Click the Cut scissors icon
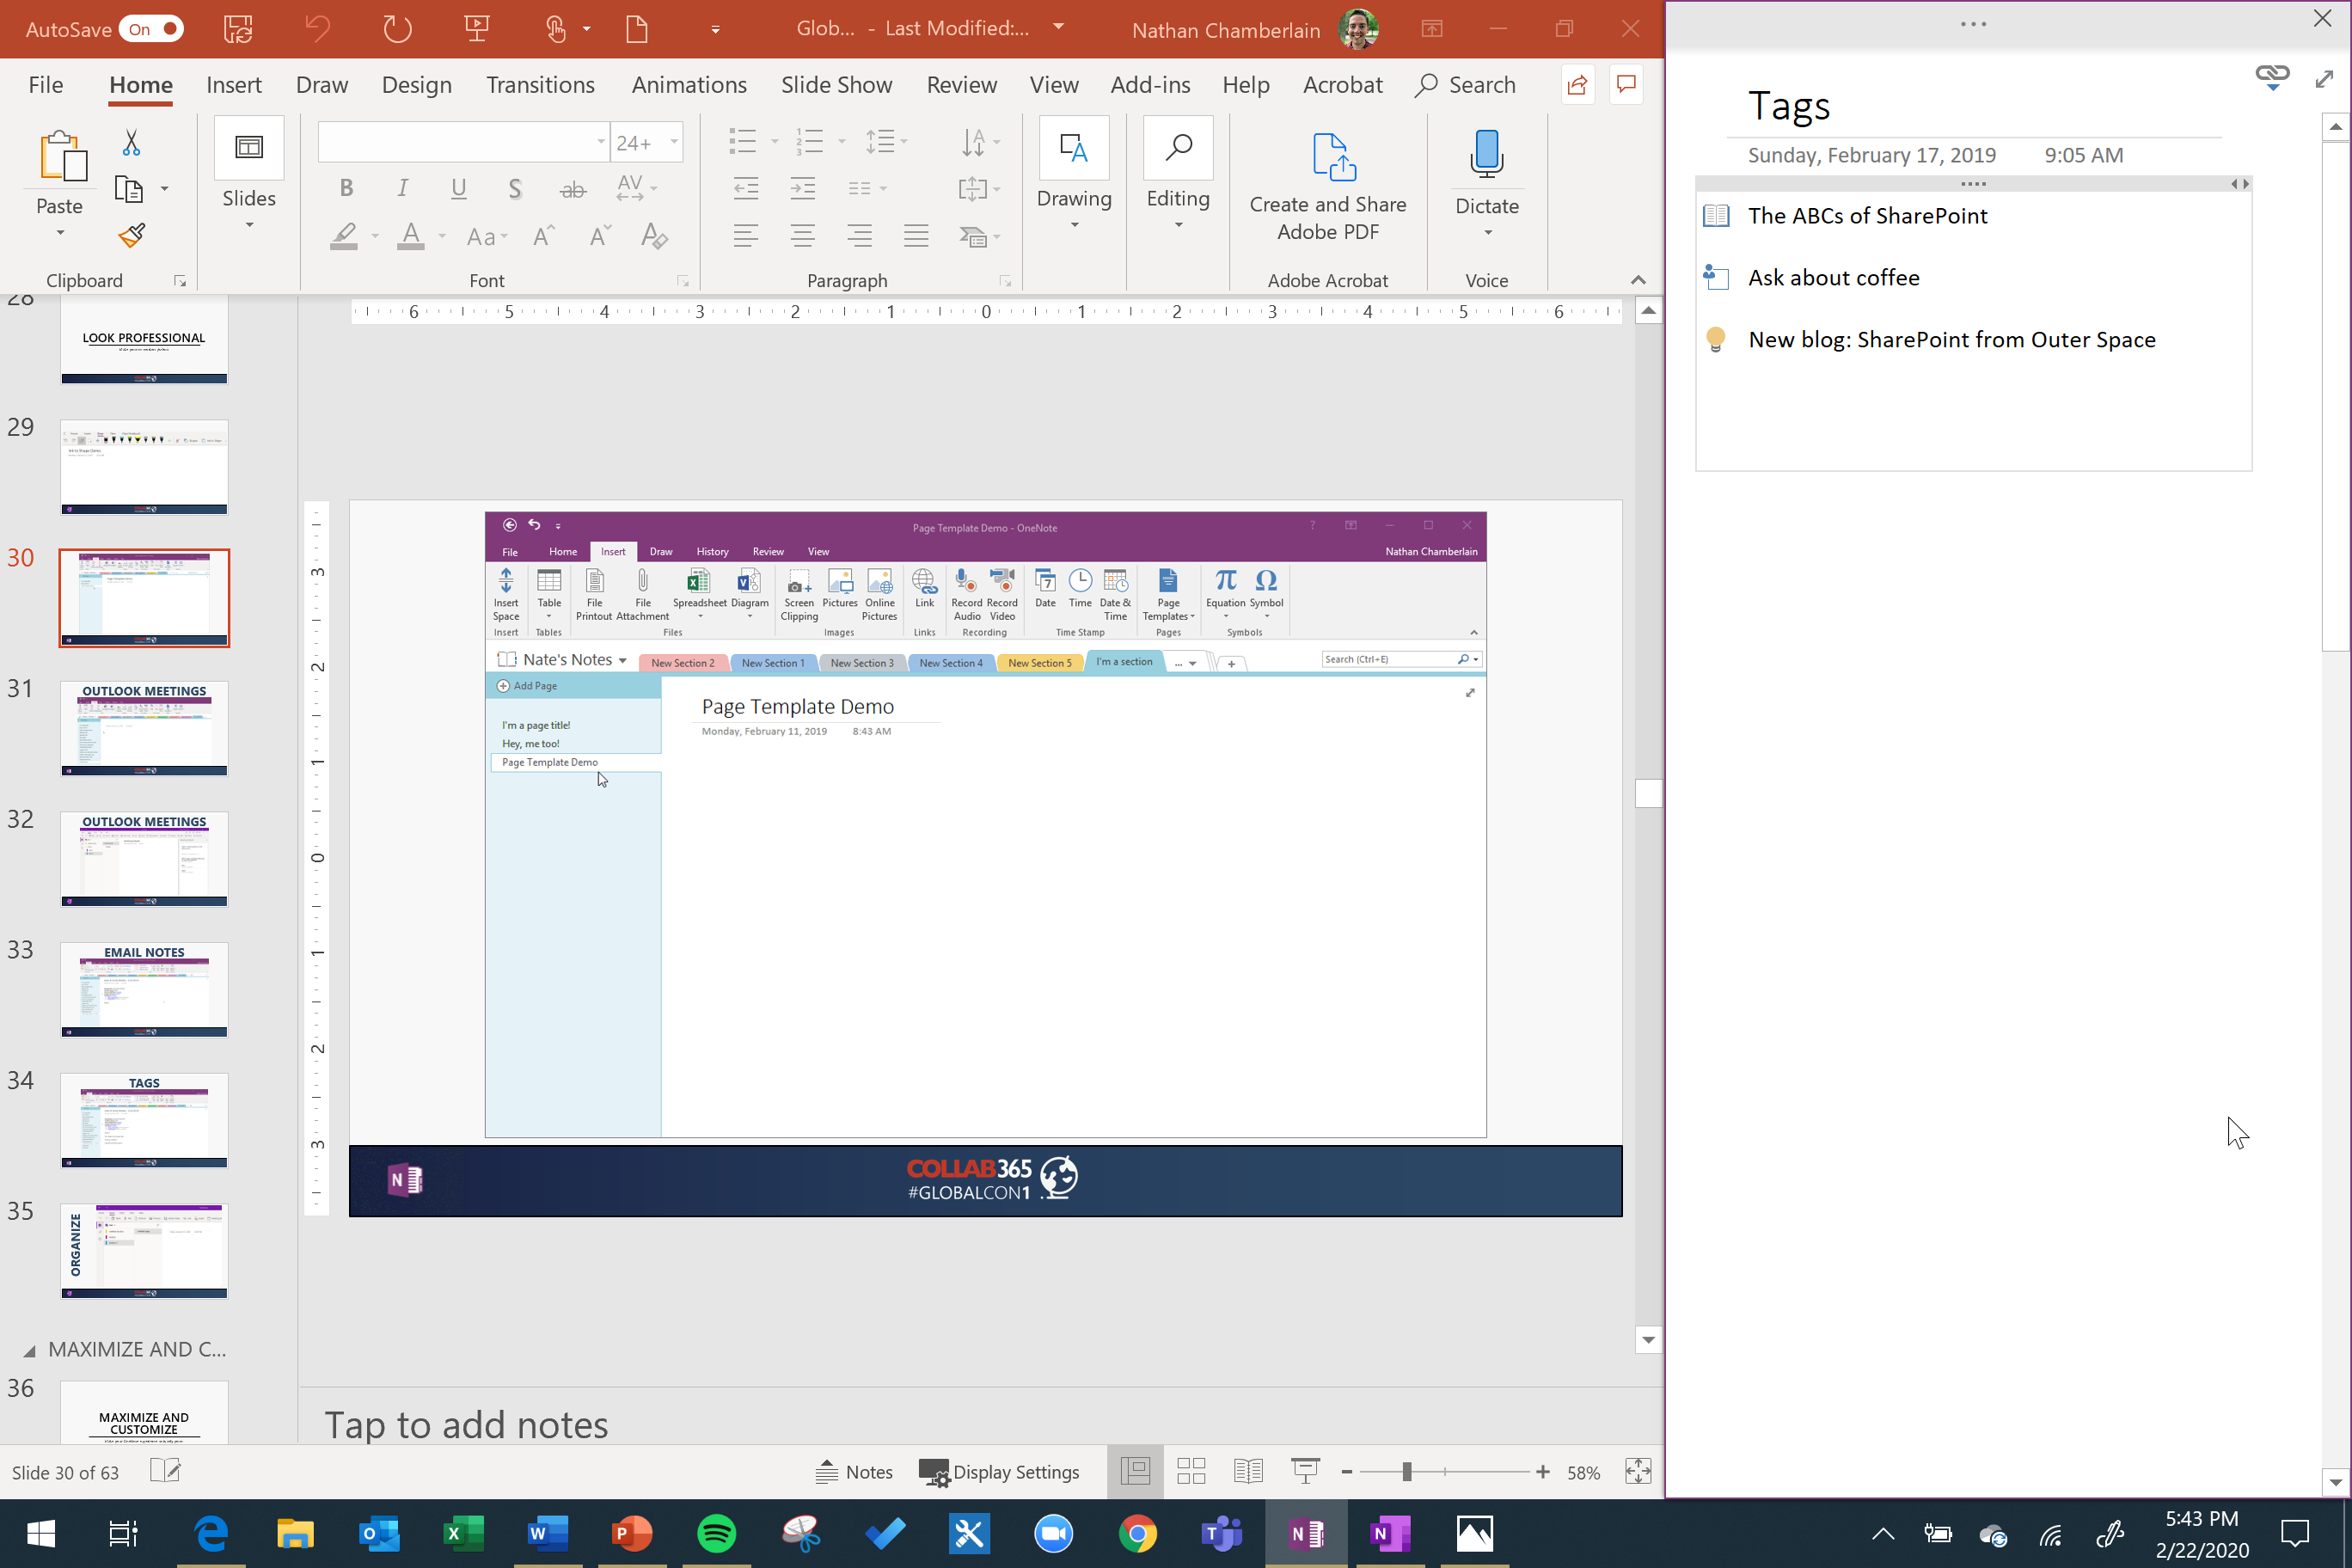2352x1568 pixels. [x=131, y=143]
